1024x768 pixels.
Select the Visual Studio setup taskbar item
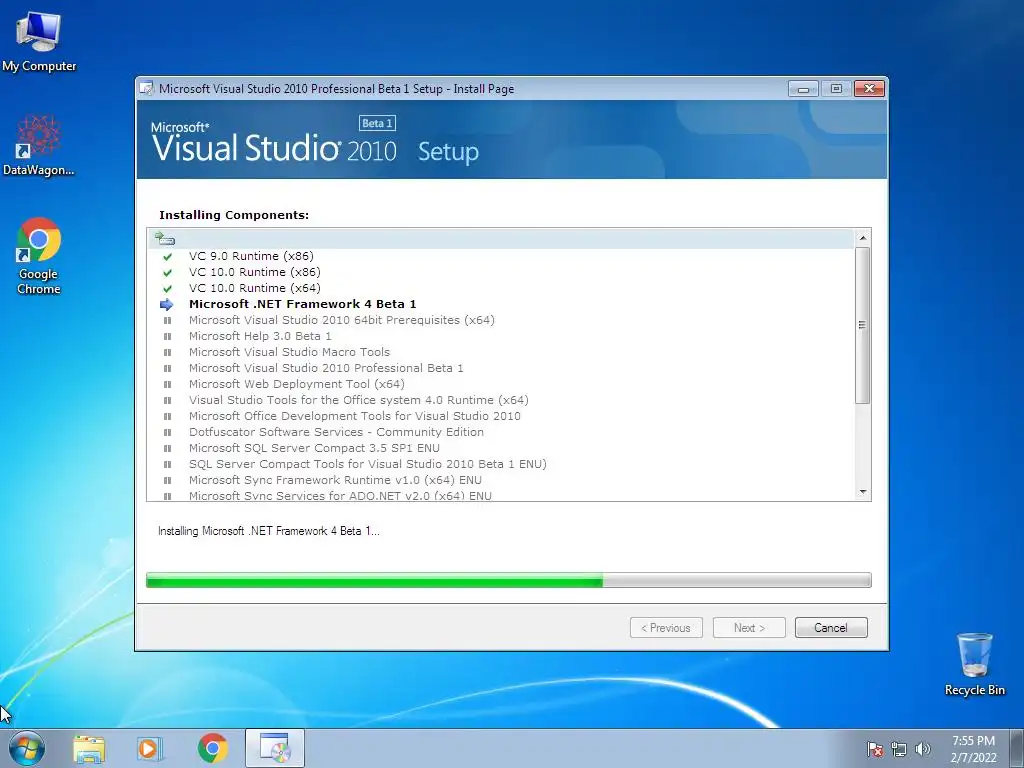[x=275, y=748]
